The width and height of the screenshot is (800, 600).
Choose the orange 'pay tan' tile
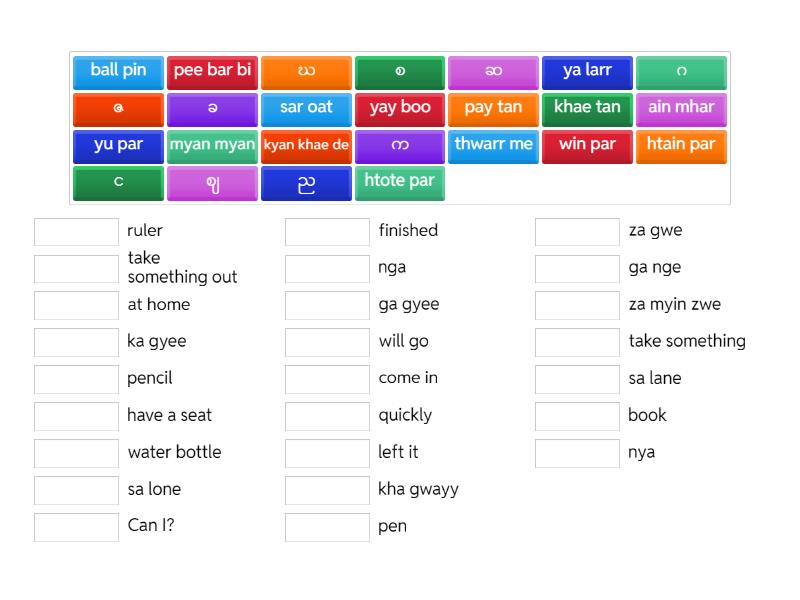pyautogui.click(x=493, y=108)
